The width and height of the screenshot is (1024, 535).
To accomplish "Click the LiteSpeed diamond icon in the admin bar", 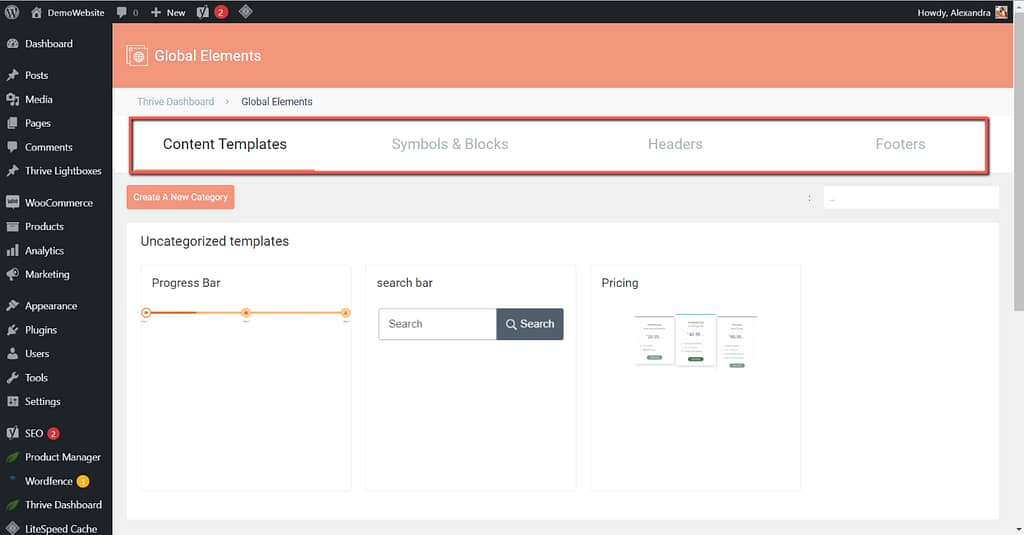I will click(x=246, y=11).
